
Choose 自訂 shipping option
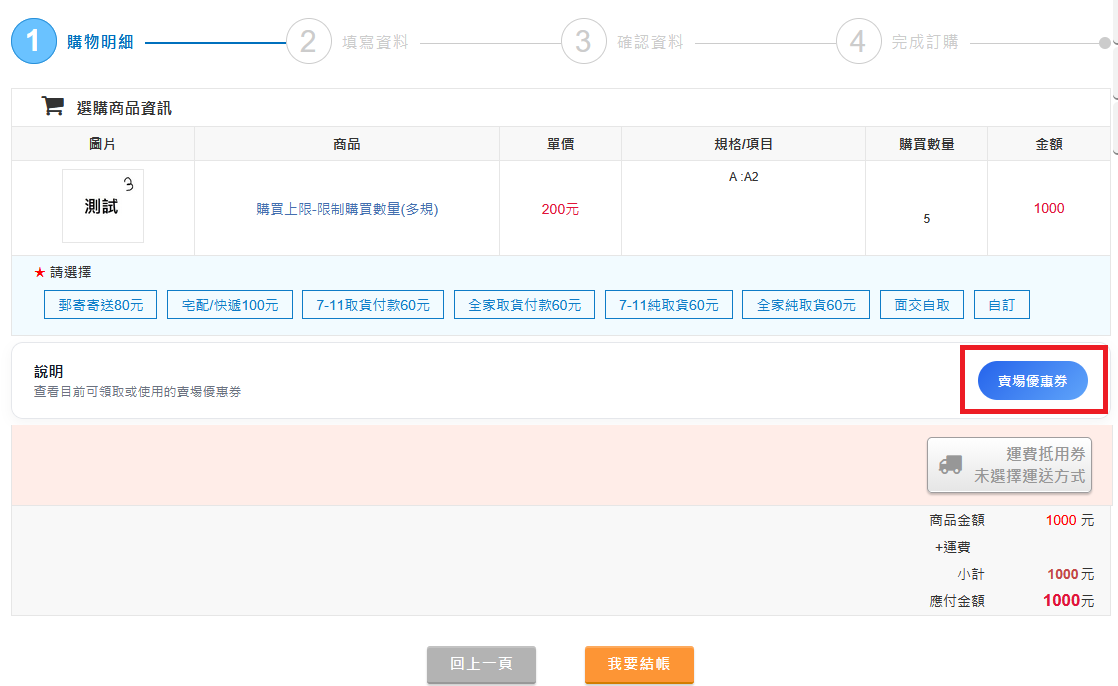[x=1001, y=305]
